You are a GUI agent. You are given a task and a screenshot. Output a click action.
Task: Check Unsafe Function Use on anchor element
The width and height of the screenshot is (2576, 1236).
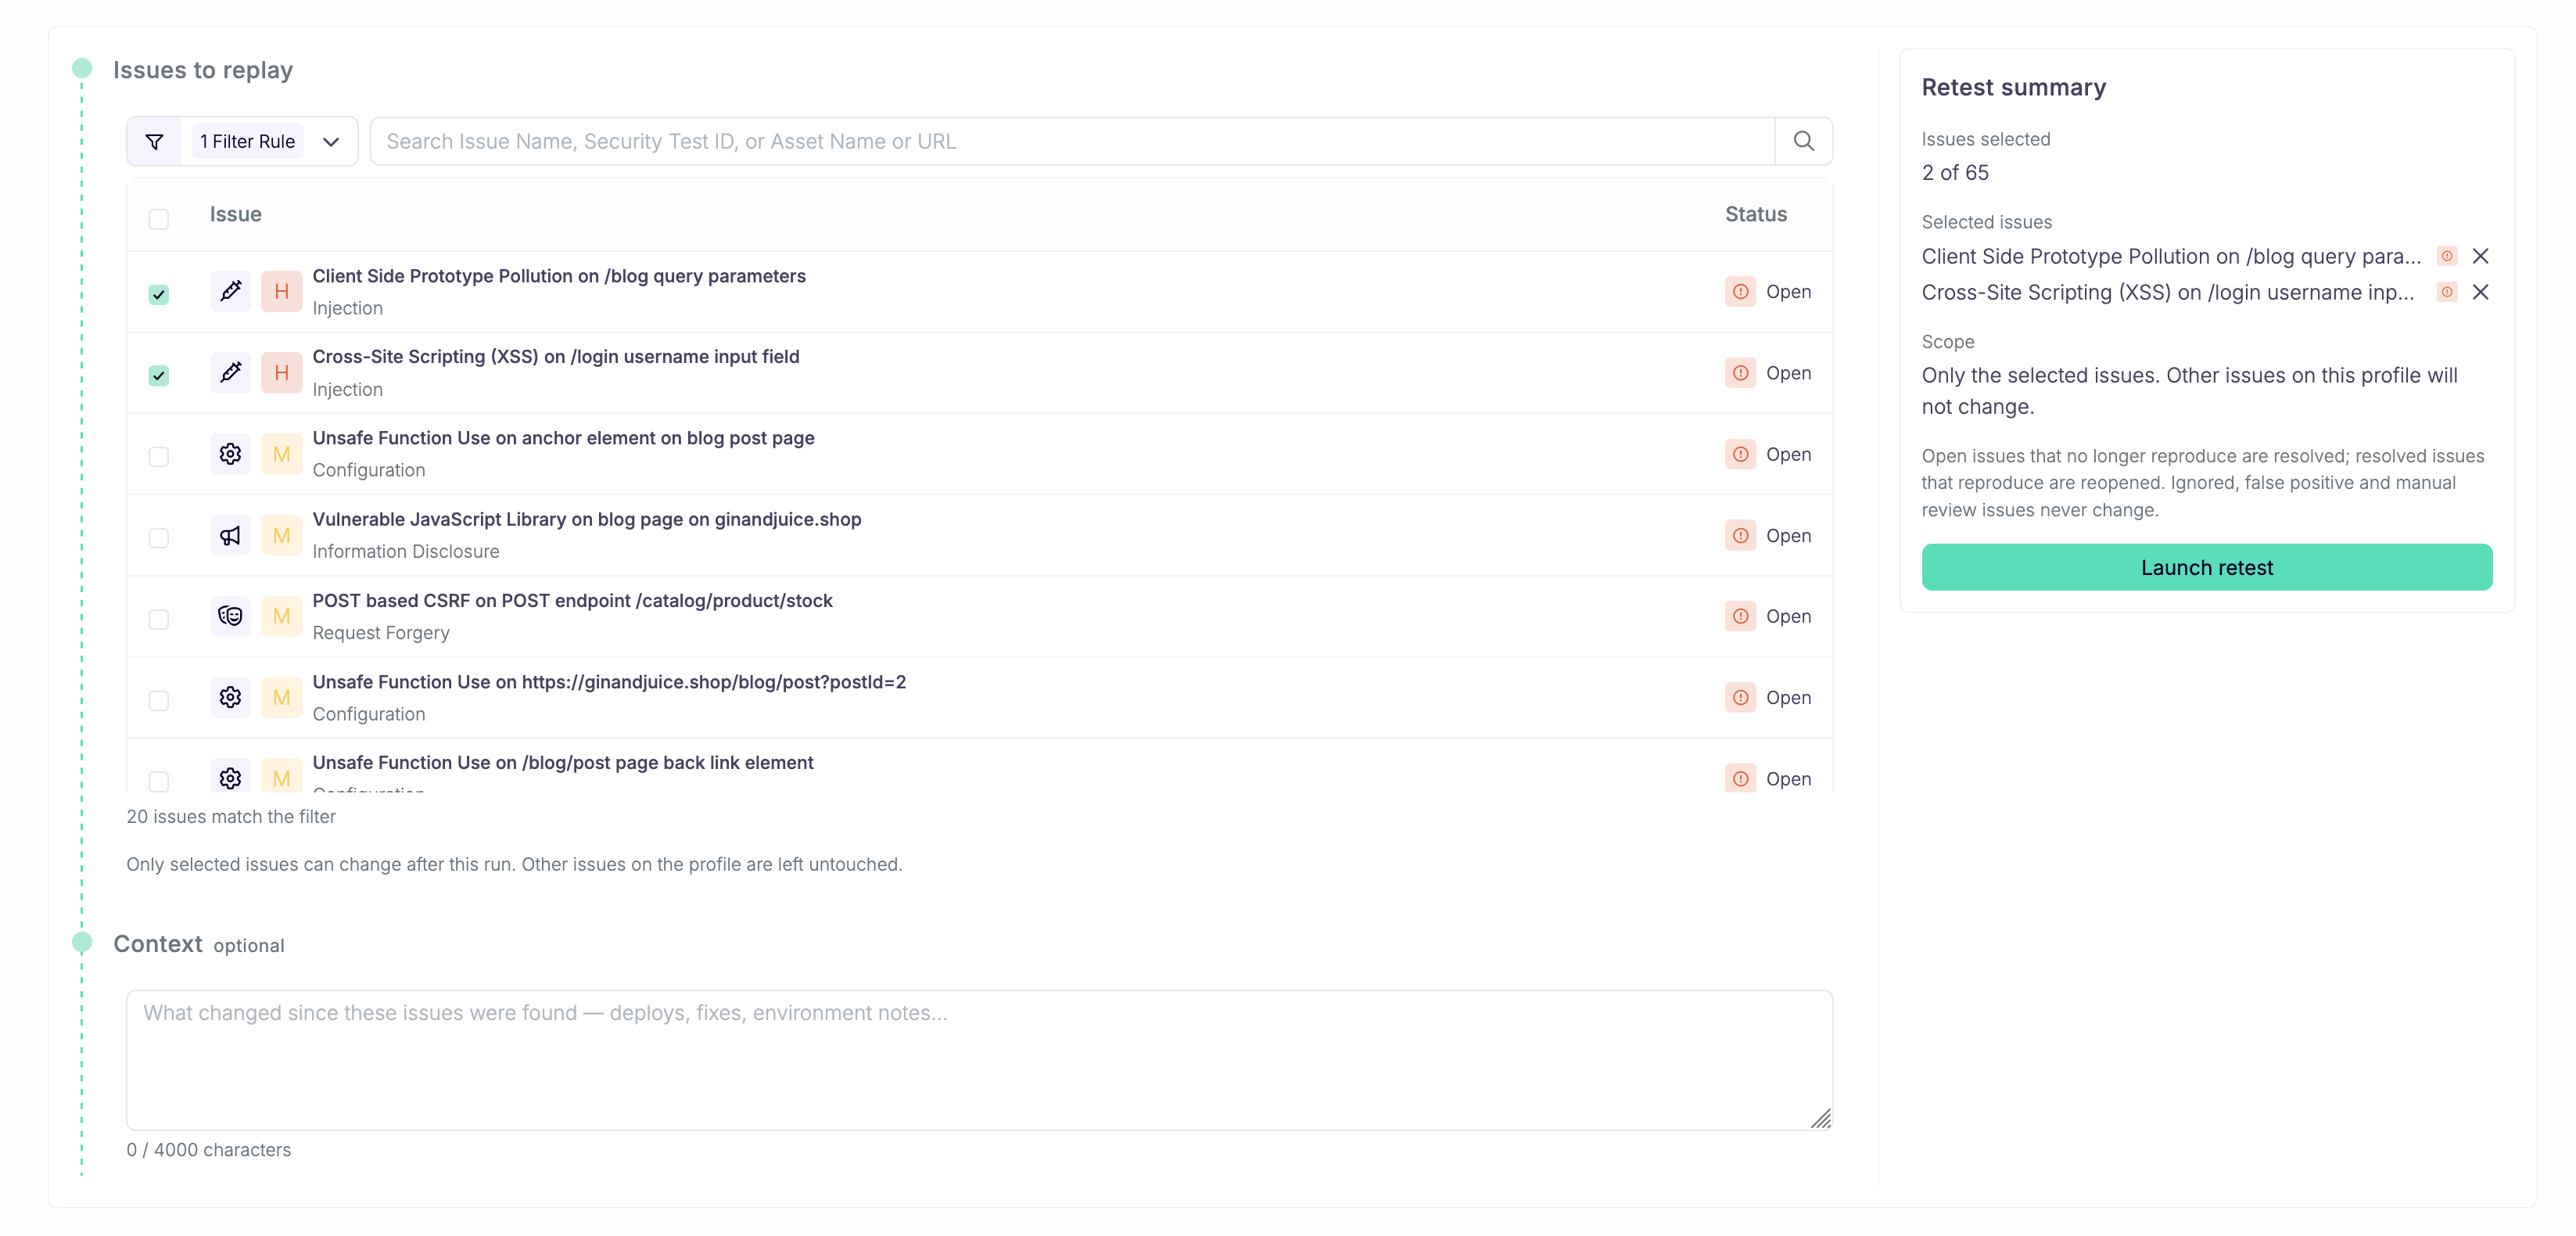[x=158, y=456]
